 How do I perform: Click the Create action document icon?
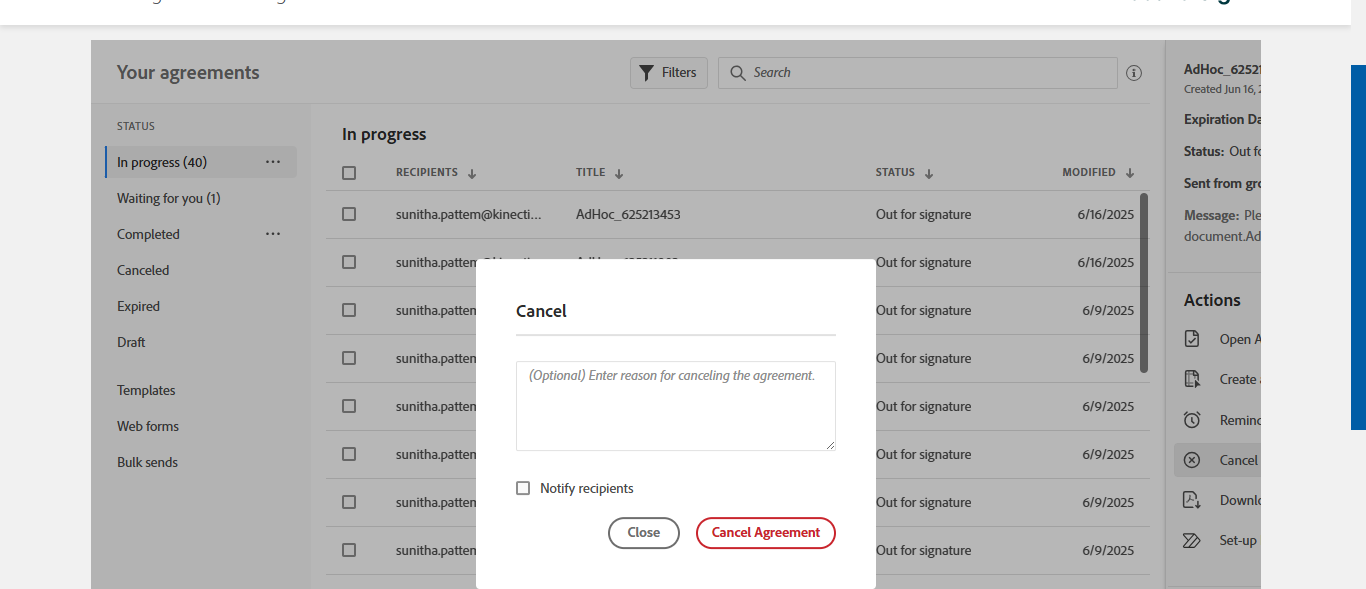tap(1192, 379)
